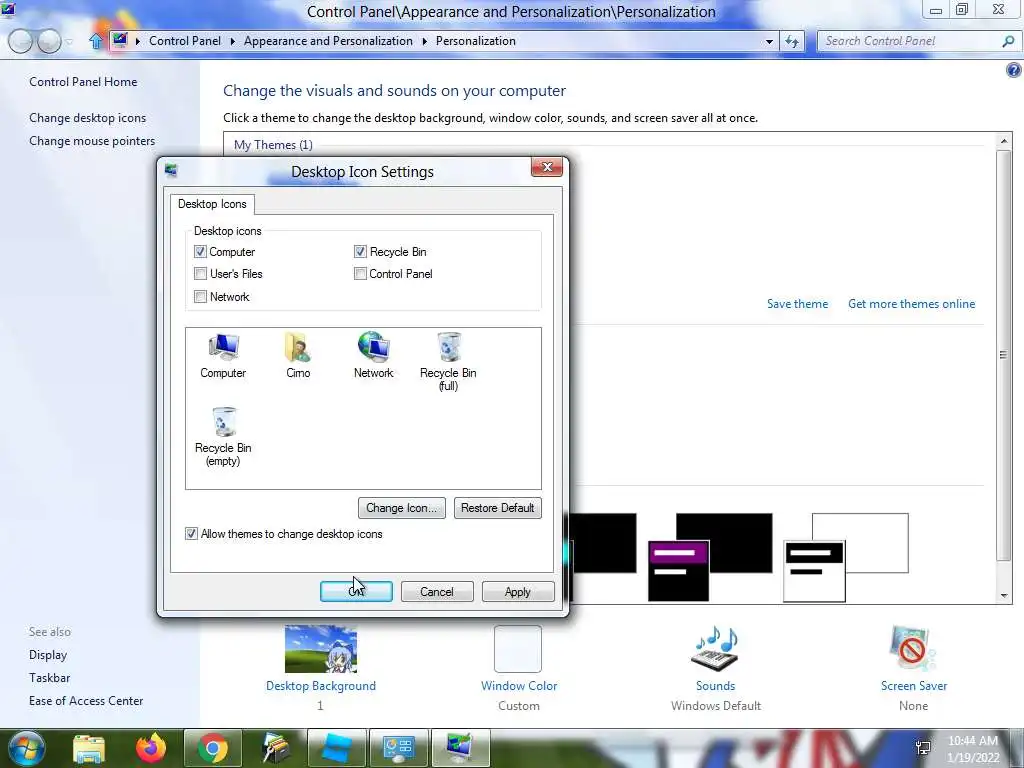
Task: Click the taskbar clock and date
Action: (x=973, y=749)
